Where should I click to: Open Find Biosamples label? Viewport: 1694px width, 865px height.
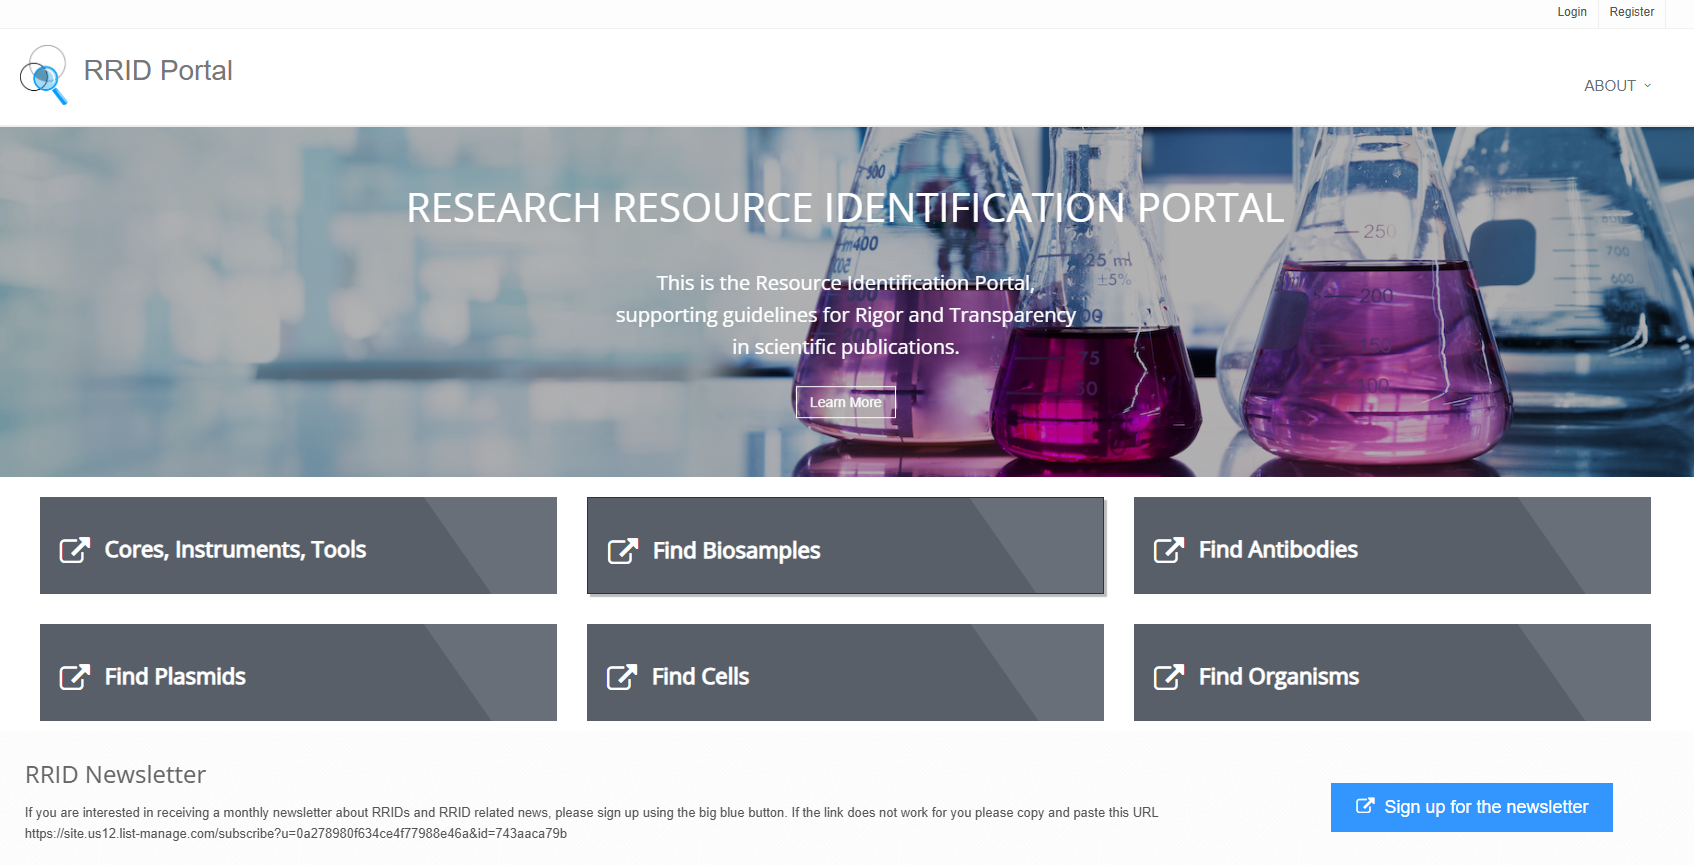pyautogui.click(x=736, y=551)
